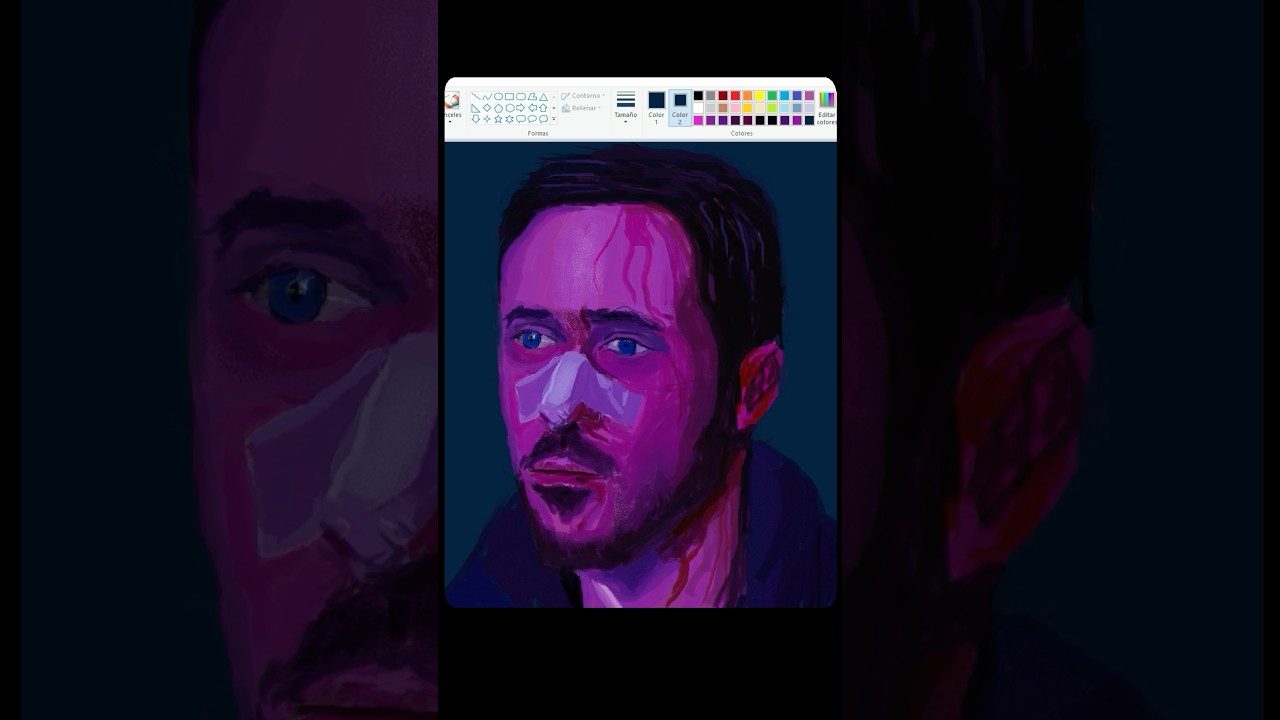Select the left arrow shape
Image resolution: width=1280 pixels, height=720 pixels.
click(x=532, y=108)
